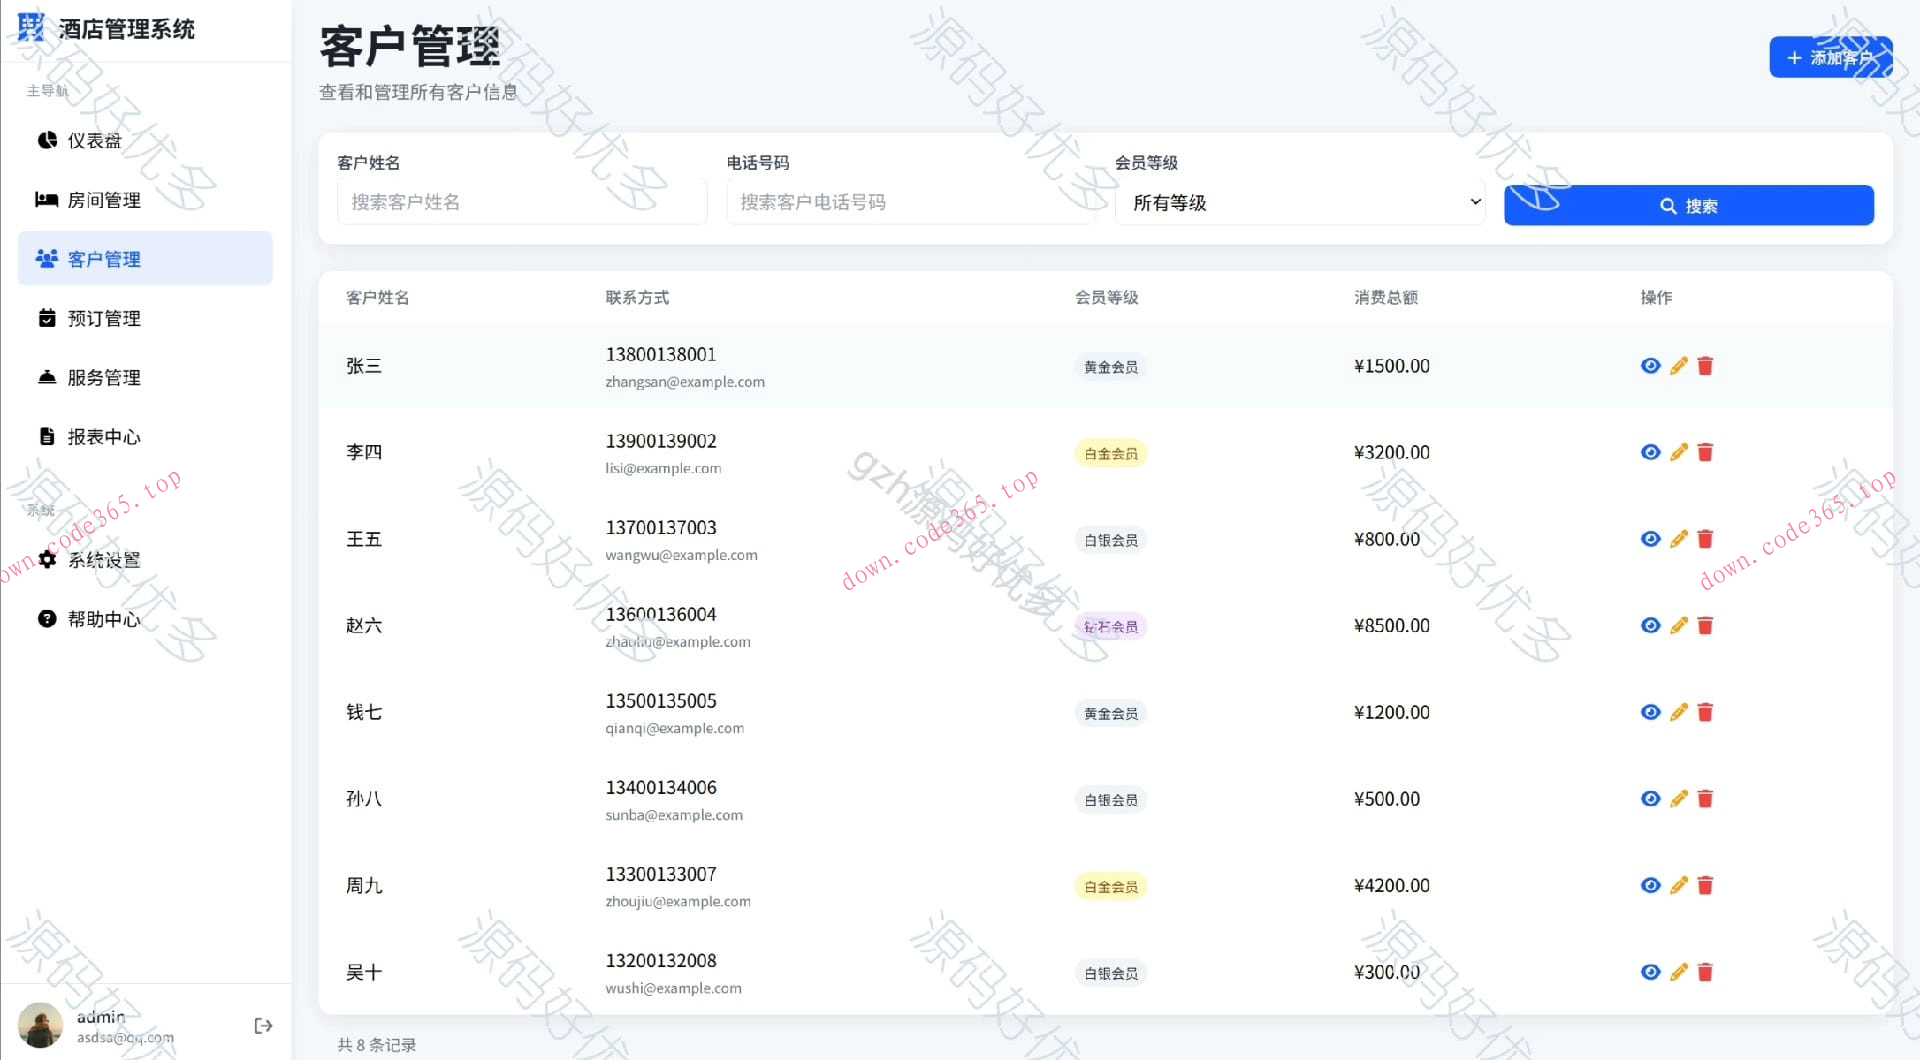Edit customer 张三 with the pencil icon
Screen dimensions: 1920x1060
[x=1678, y=366]
